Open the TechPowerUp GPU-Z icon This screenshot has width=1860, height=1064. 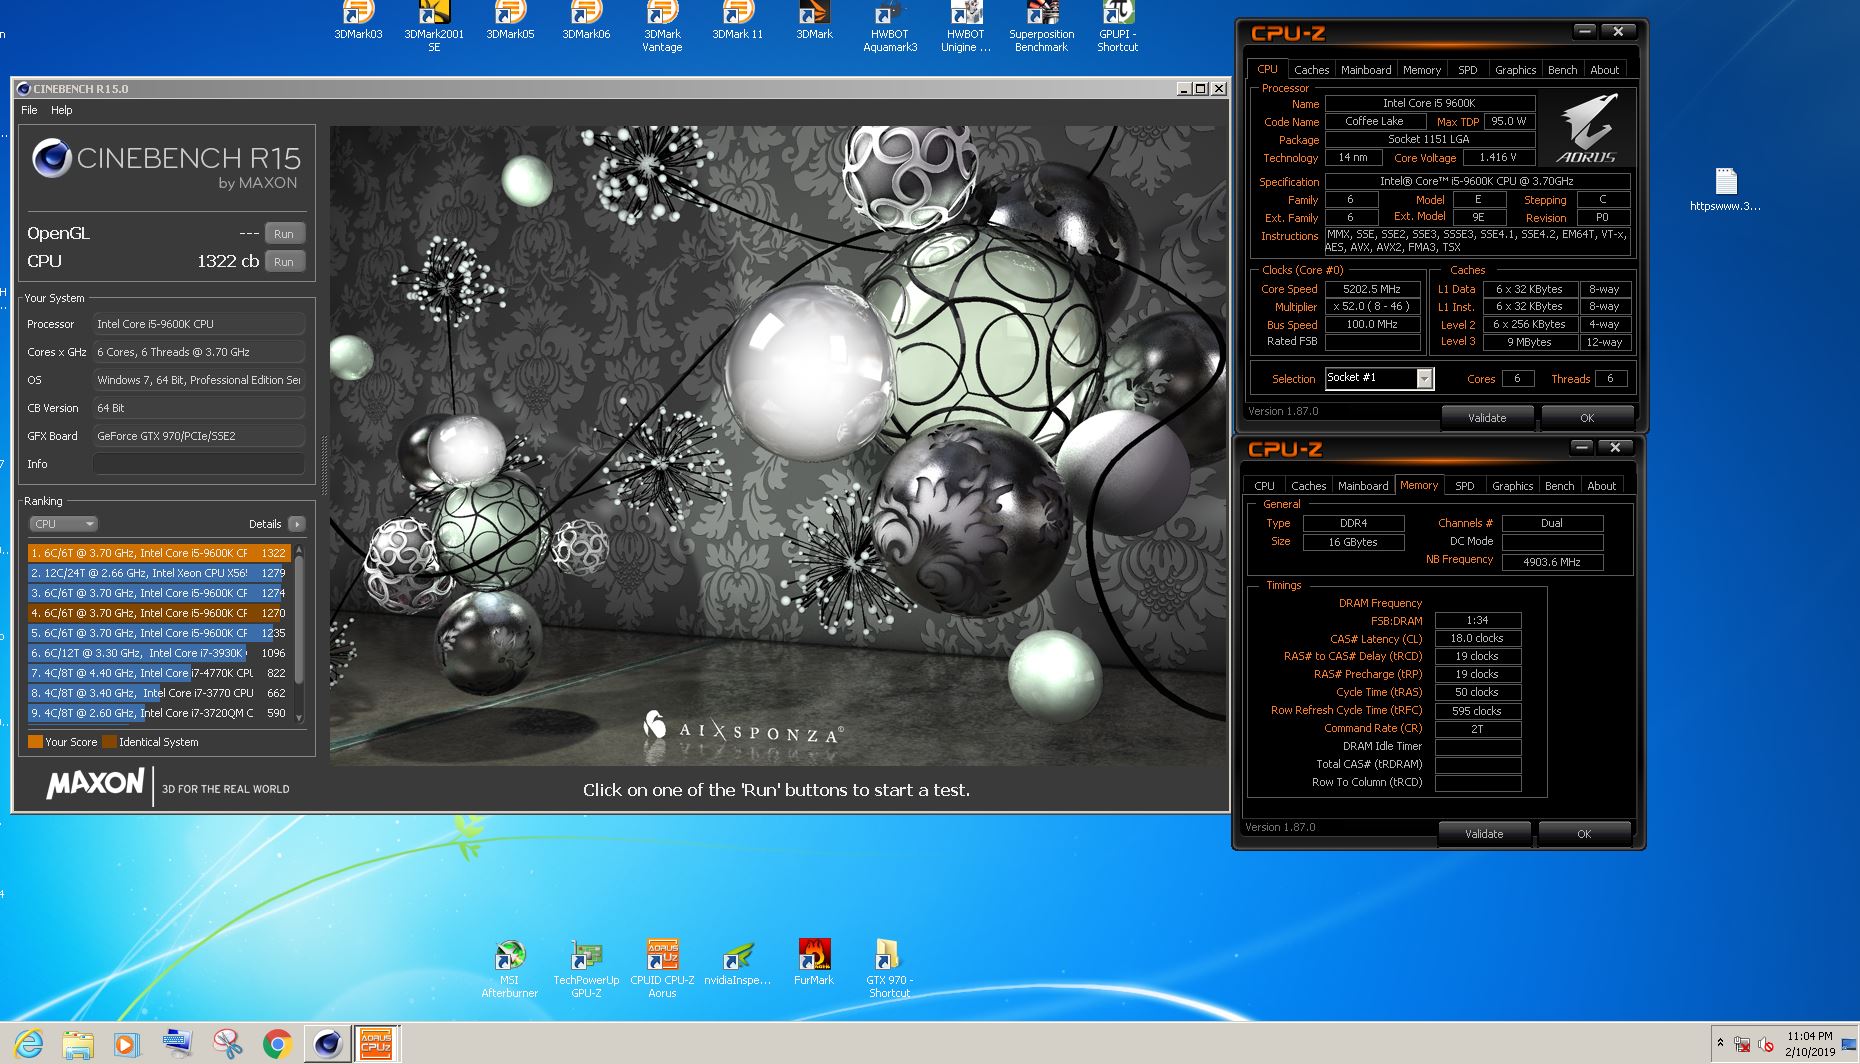586,968
